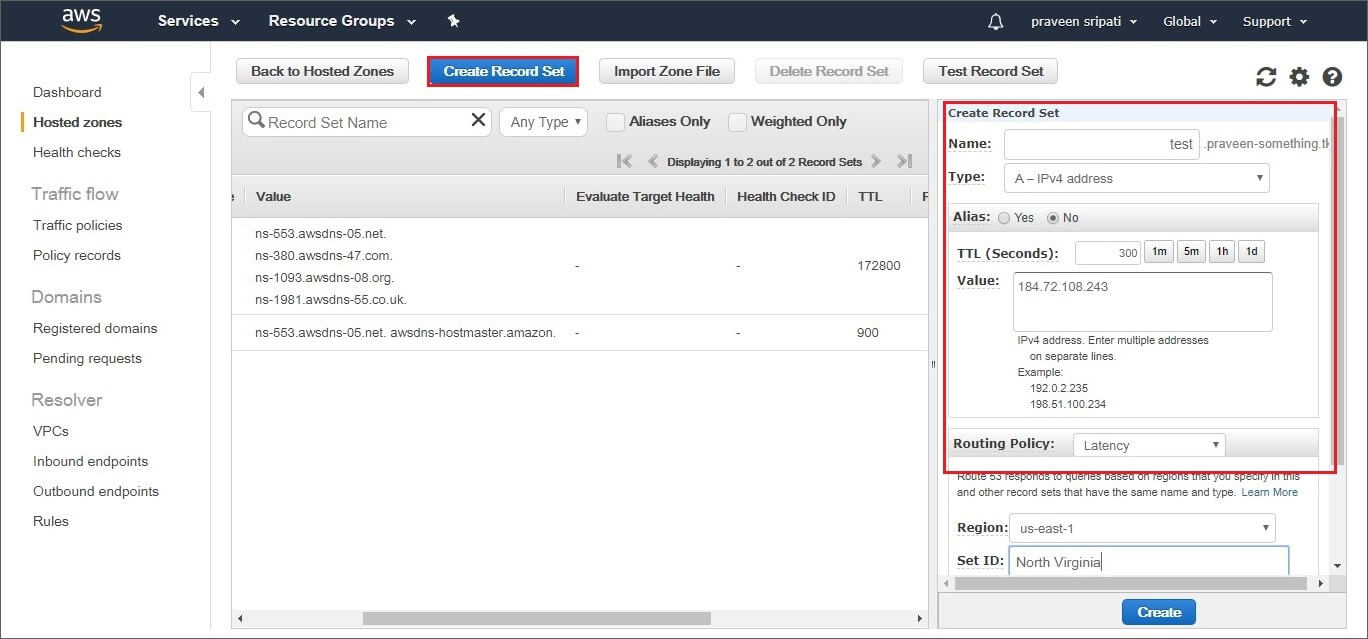Select Alias No radio button

click(x=1052, y=218)
